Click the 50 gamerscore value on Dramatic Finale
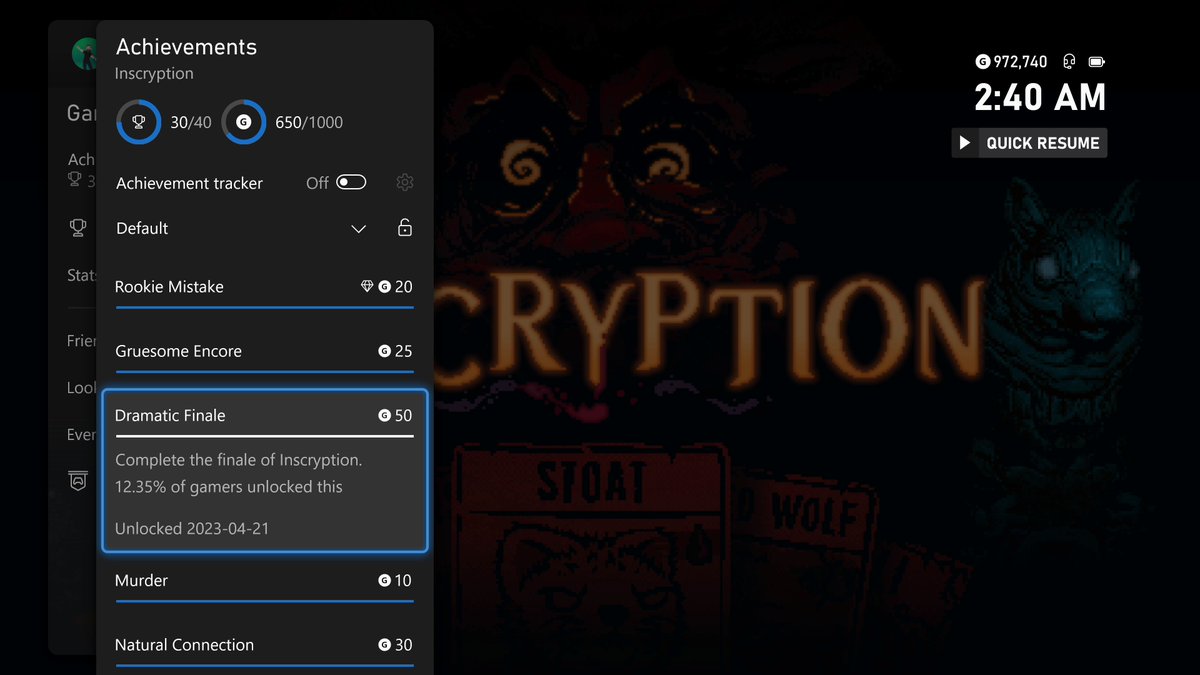 [403, 415]
